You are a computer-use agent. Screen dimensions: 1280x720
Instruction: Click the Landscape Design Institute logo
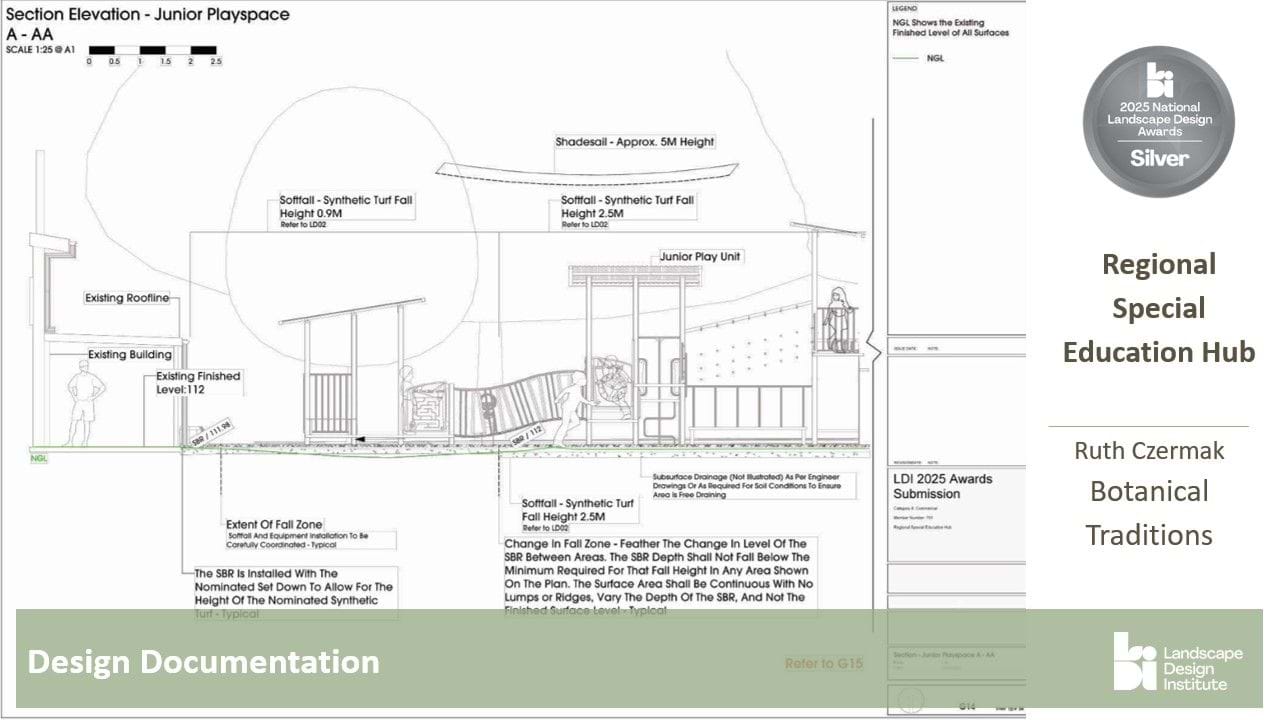click(x=1178, y=661)
